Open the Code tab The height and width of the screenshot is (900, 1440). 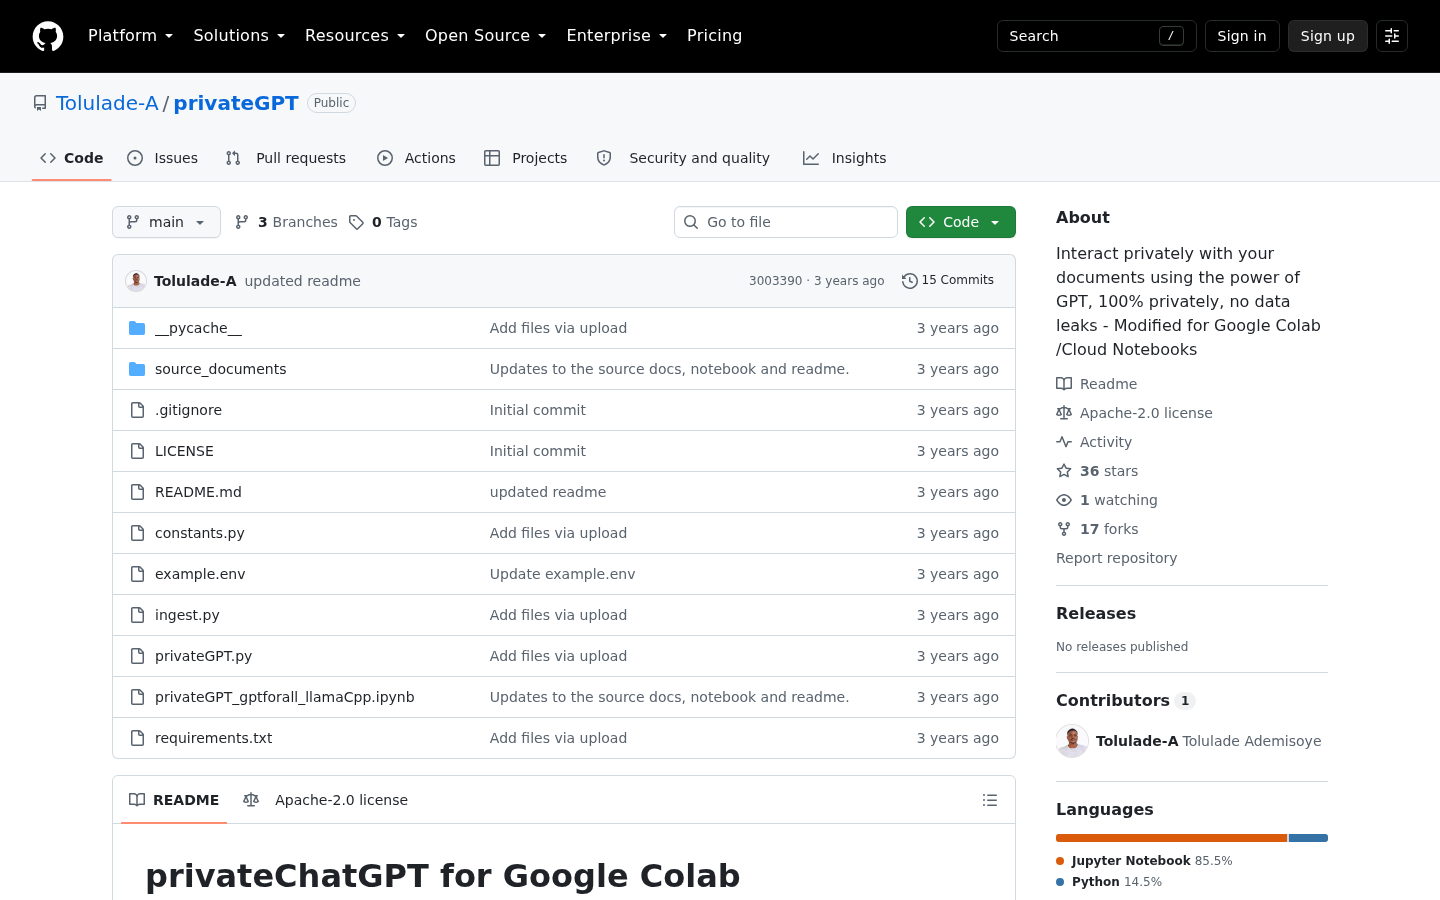(72, 158)
